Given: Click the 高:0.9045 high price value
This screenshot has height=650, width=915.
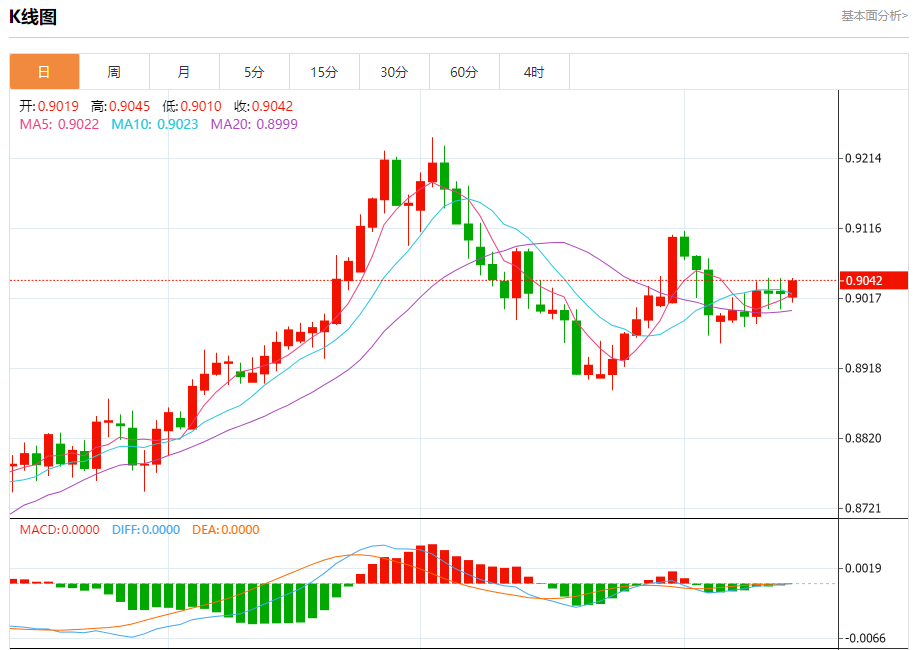Looking at the screenshot, I should point(120,106).
